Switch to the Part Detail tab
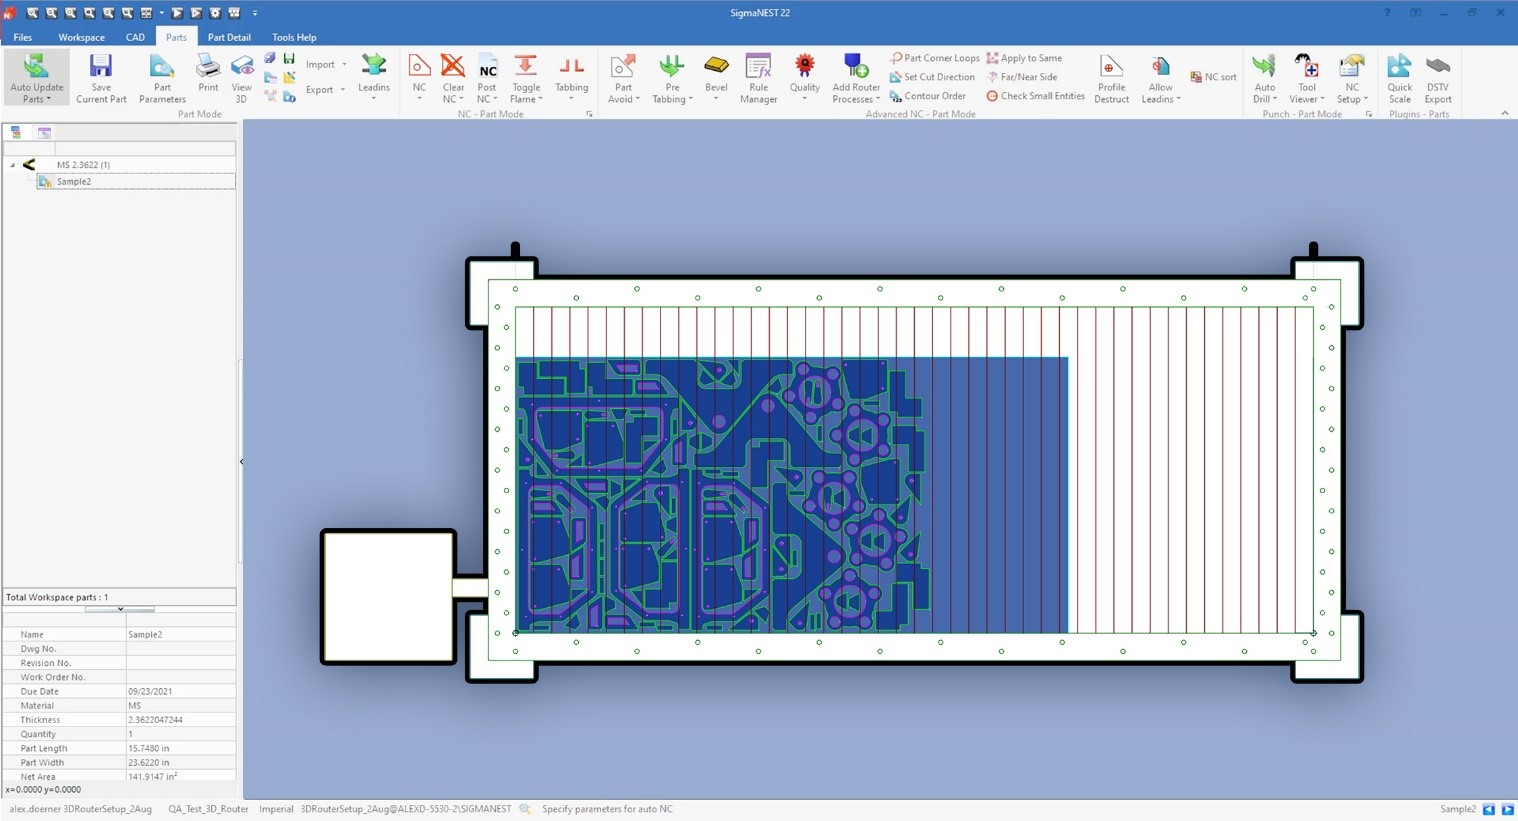The width and height of the screenshot is (1518, 821). (x=229, y=37)
